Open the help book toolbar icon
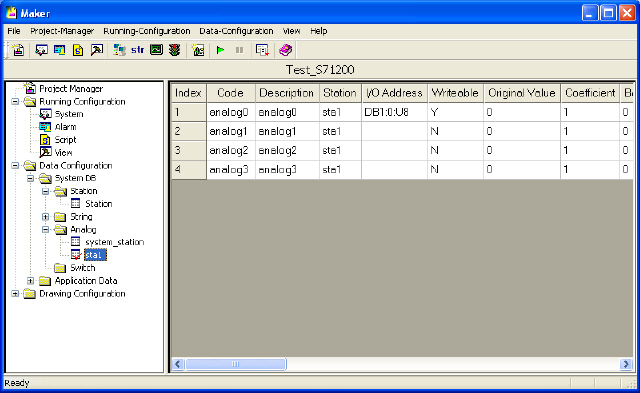Viewport: 640px width, 393px height. tap(285, 50)
